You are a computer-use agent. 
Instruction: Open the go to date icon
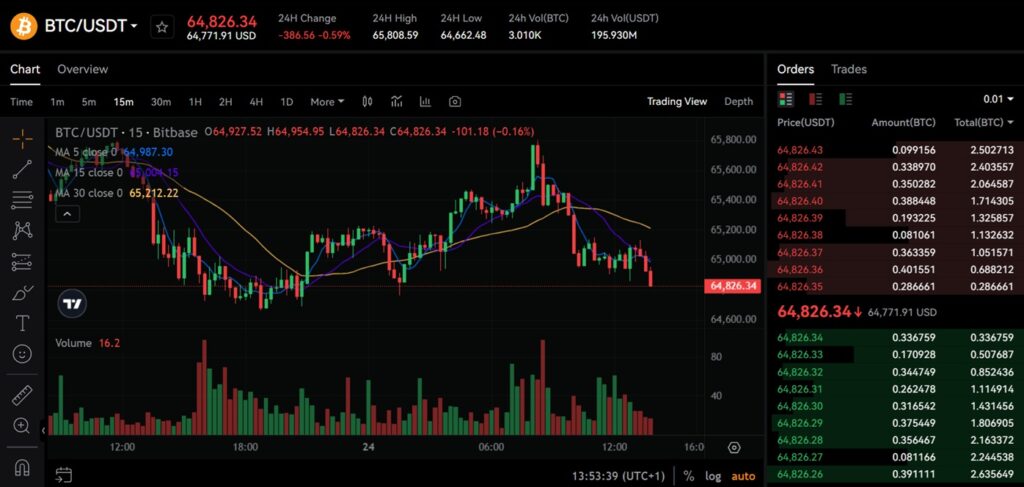click(63, 475)
